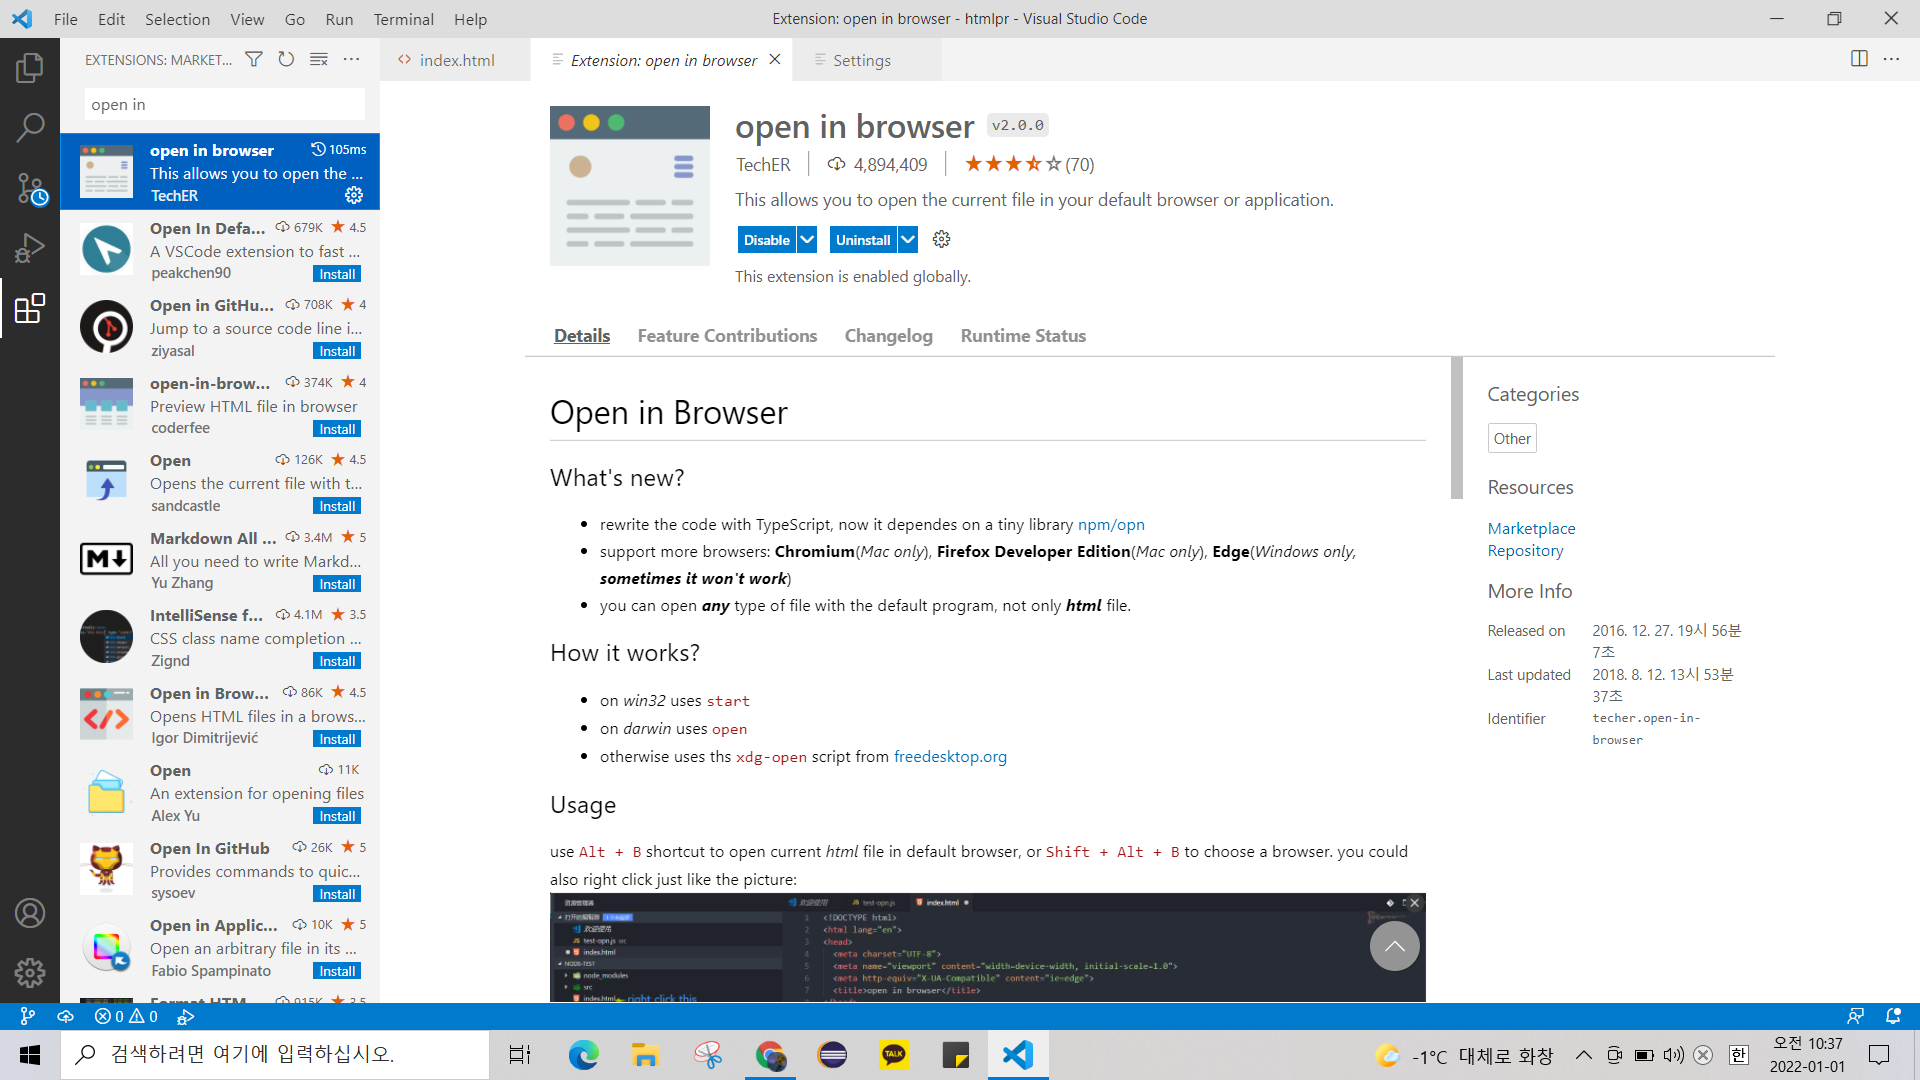Clear extensions search results icon

[319, 60]
